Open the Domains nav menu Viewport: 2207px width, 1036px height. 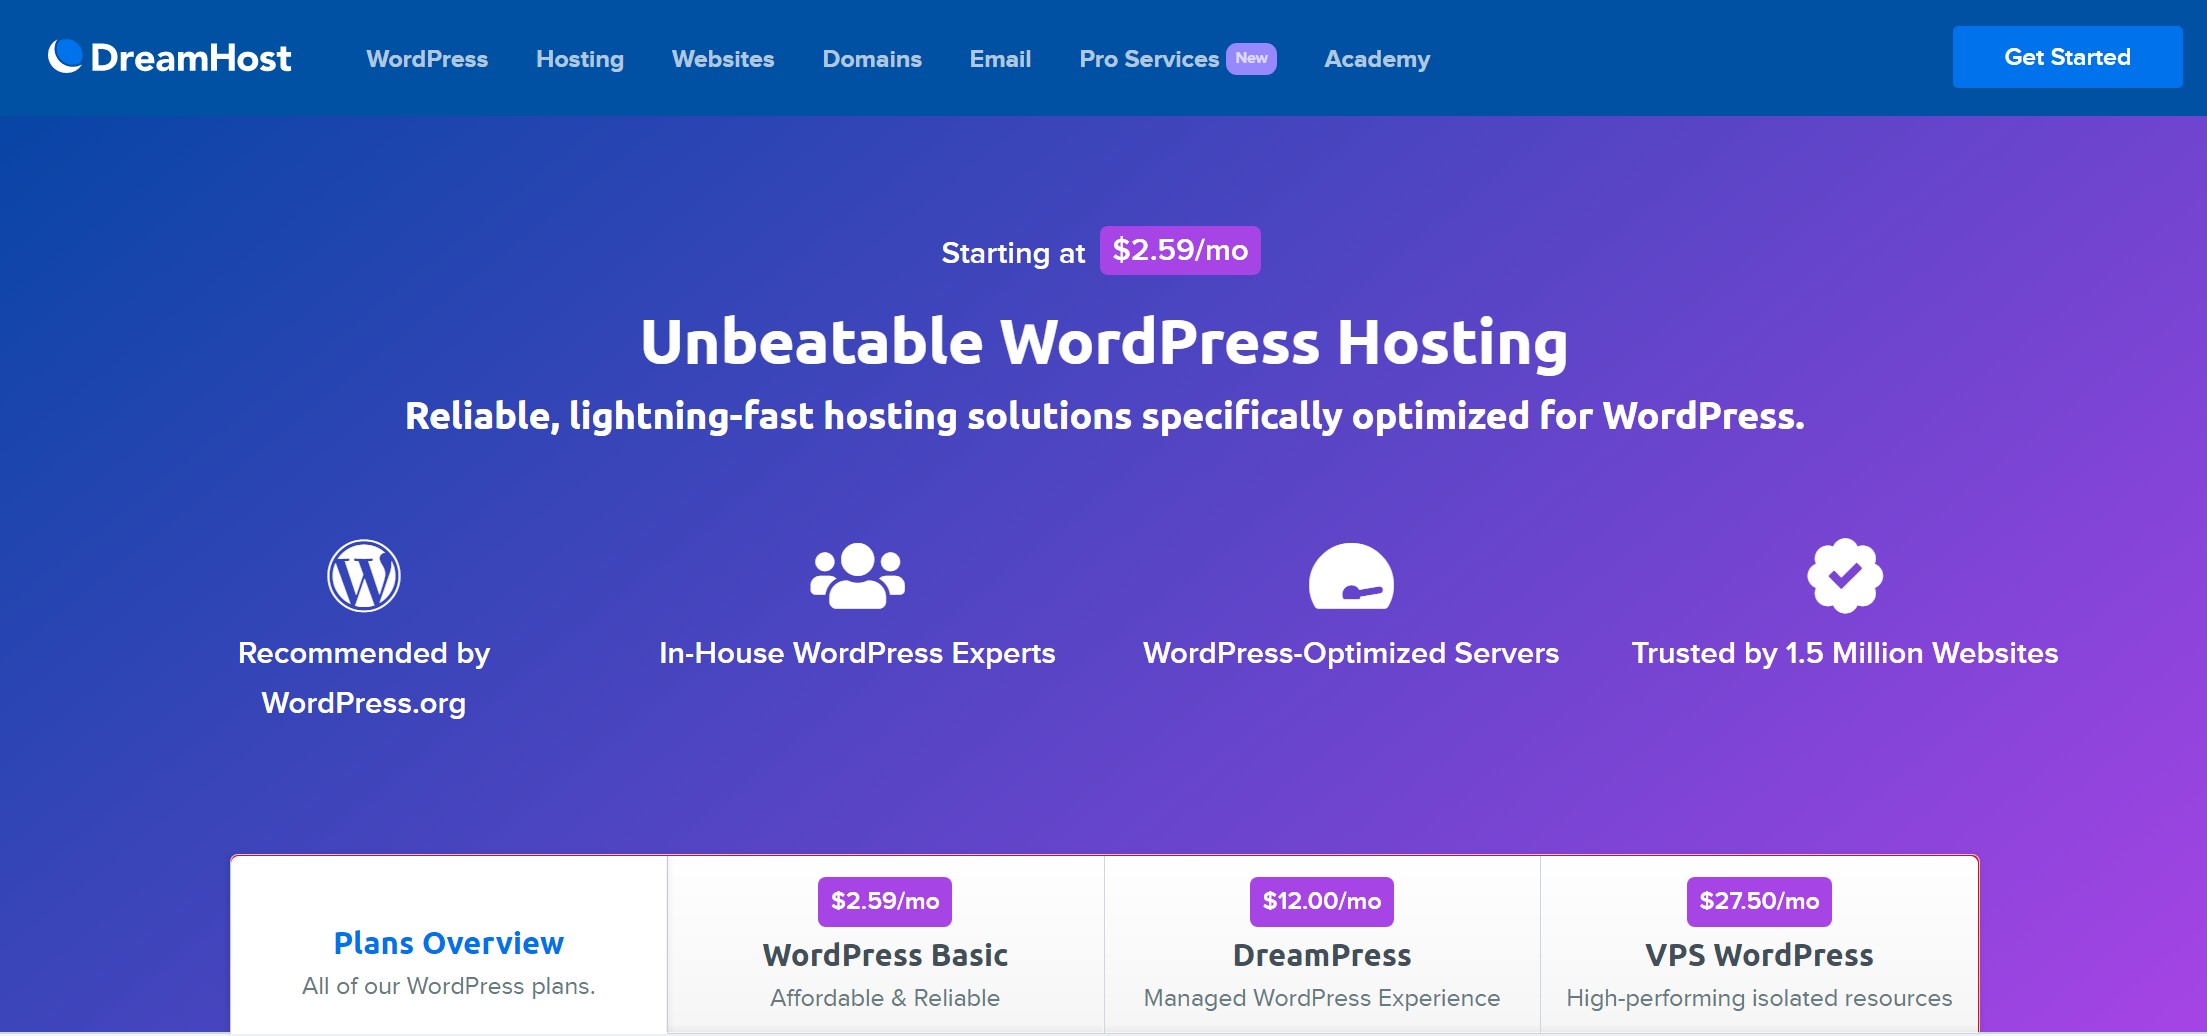[x=872, y=59]
